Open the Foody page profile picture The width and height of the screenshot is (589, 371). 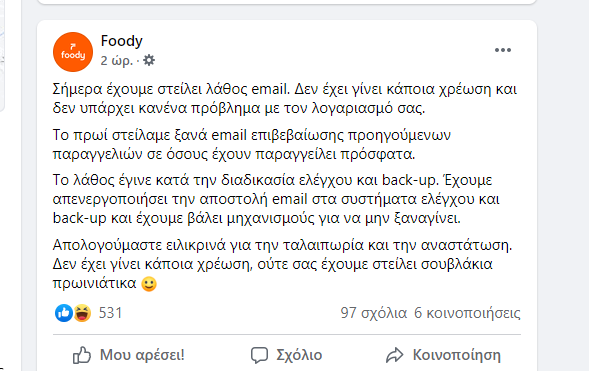pyautogui.click(x=73, y=52)
